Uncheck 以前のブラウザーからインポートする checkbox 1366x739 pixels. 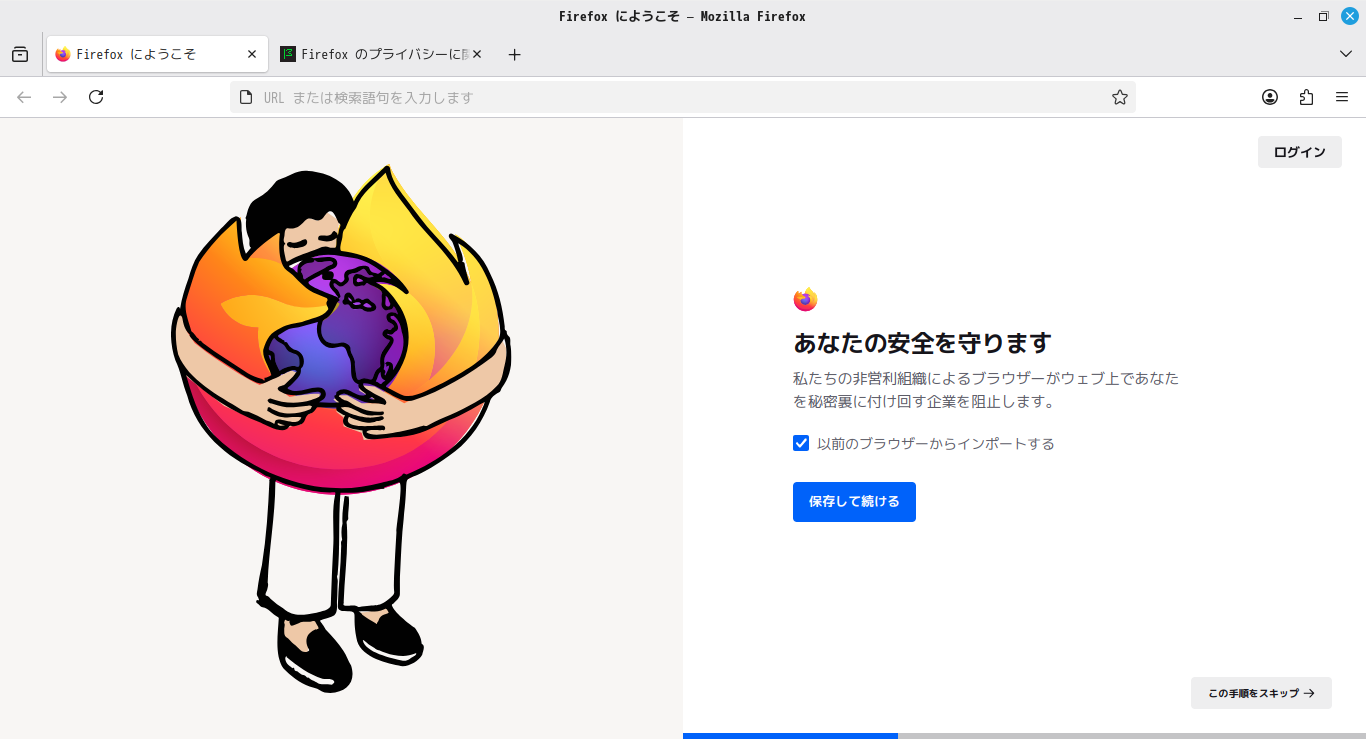click(x=801, y=443)
